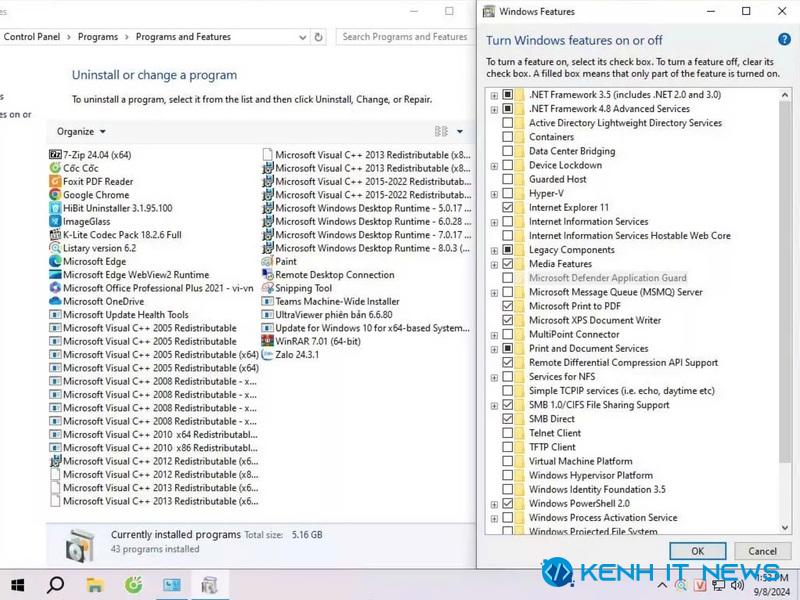Click the Remote Desktop Connection icon
Viewport: 800px width, 600px height.
coord(267,274)
